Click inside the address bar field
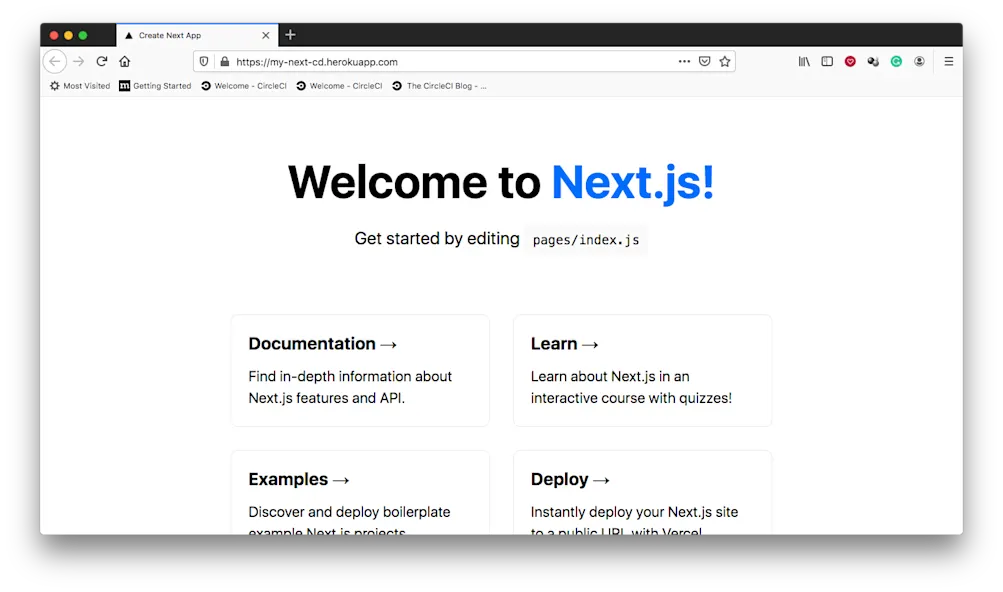 (450, 61)
